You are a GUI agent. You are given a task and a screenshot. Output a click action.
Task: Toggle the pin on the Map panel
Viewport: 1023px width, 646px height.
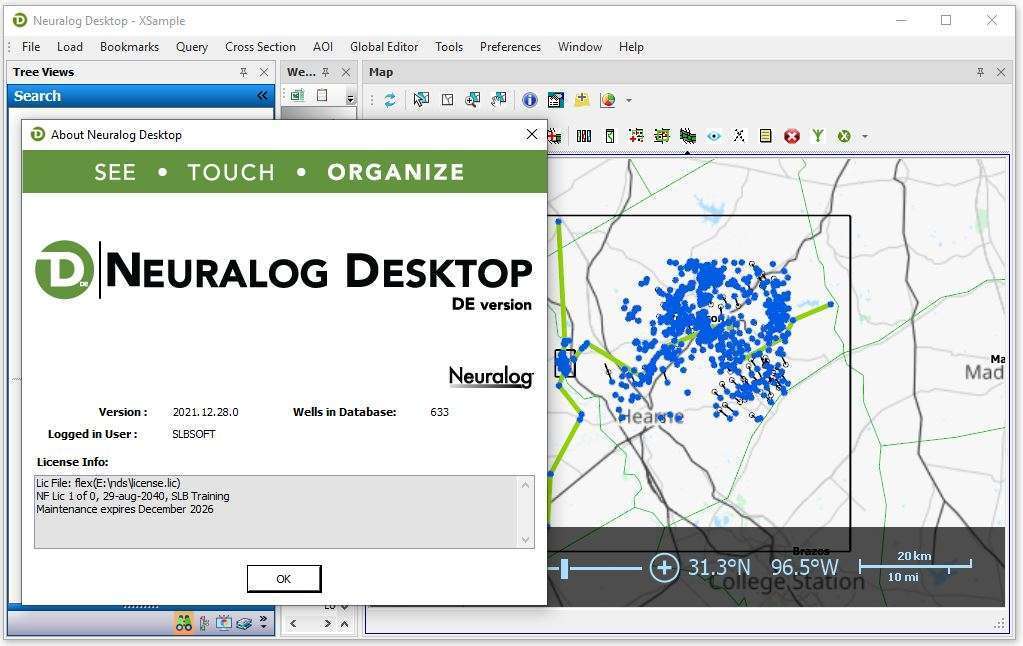point(982,72)
